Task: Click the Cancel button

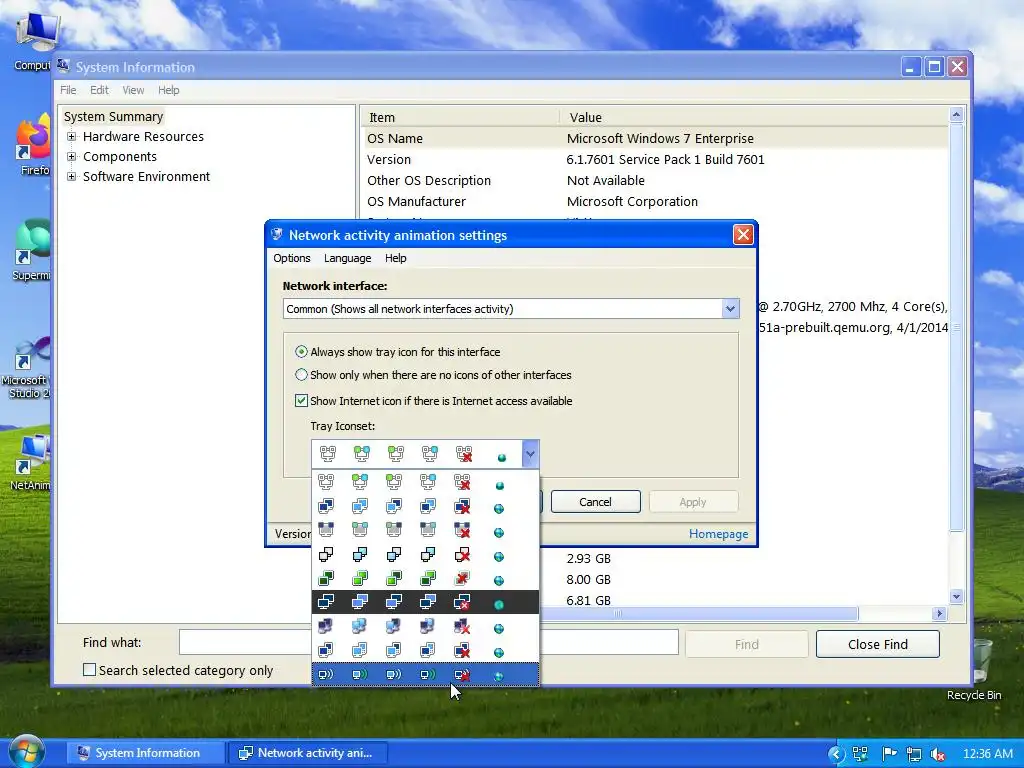Action: 596,502
